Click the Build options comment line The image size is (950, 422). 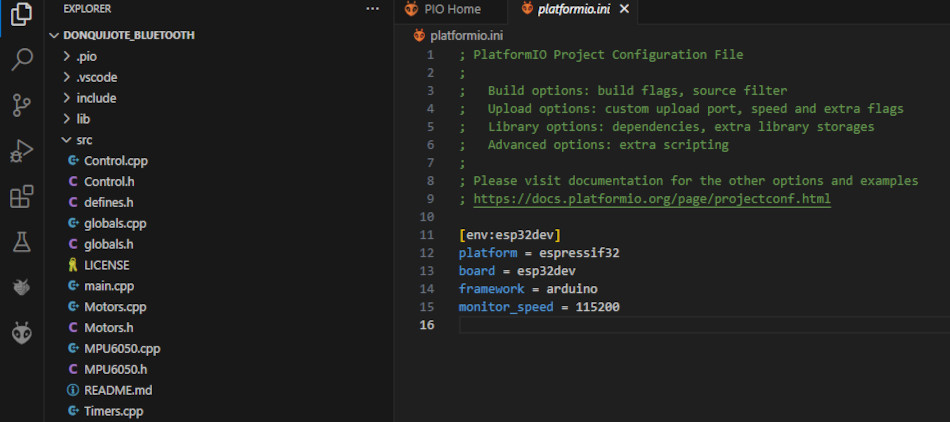coord(623,91)
